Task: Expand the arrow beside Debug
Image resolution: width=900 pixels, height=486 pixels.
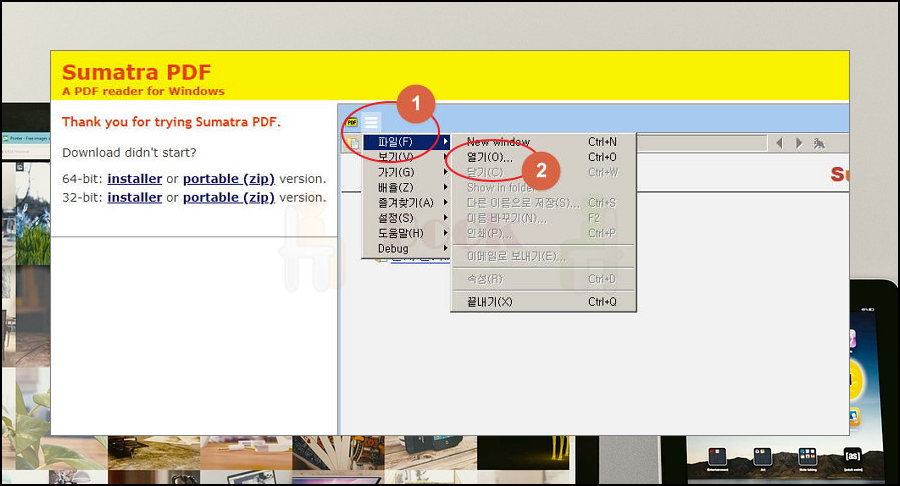Action: tap(445, 248)
